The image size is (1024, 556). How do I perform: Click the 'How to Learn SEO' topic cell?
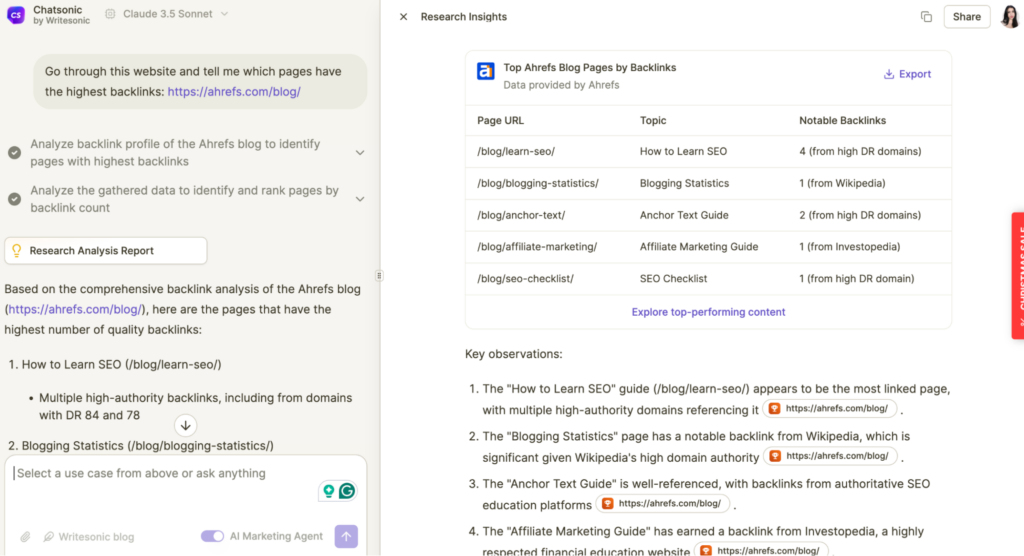coord(683,152)
